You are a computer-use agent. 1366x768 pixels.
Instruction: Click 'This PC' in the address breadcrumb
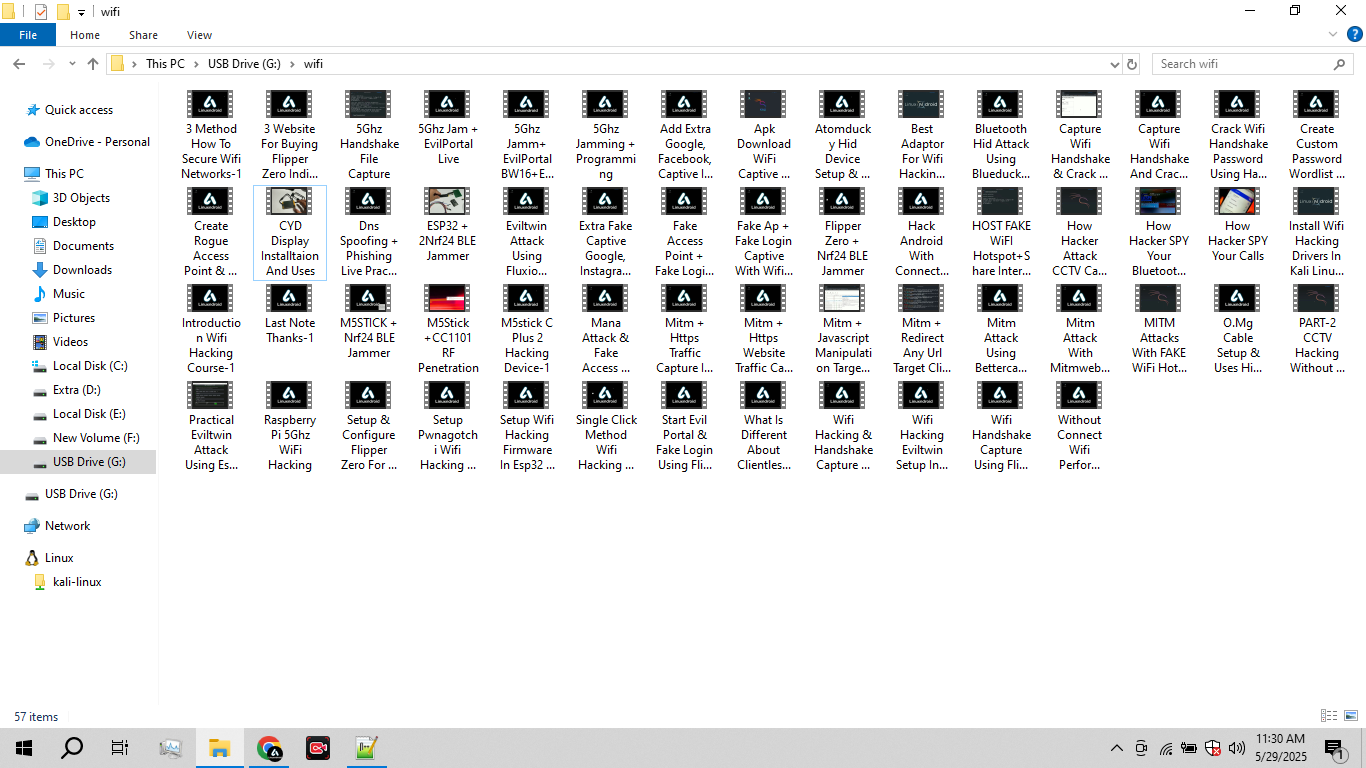pyautogui.click(x=165, y=64)
